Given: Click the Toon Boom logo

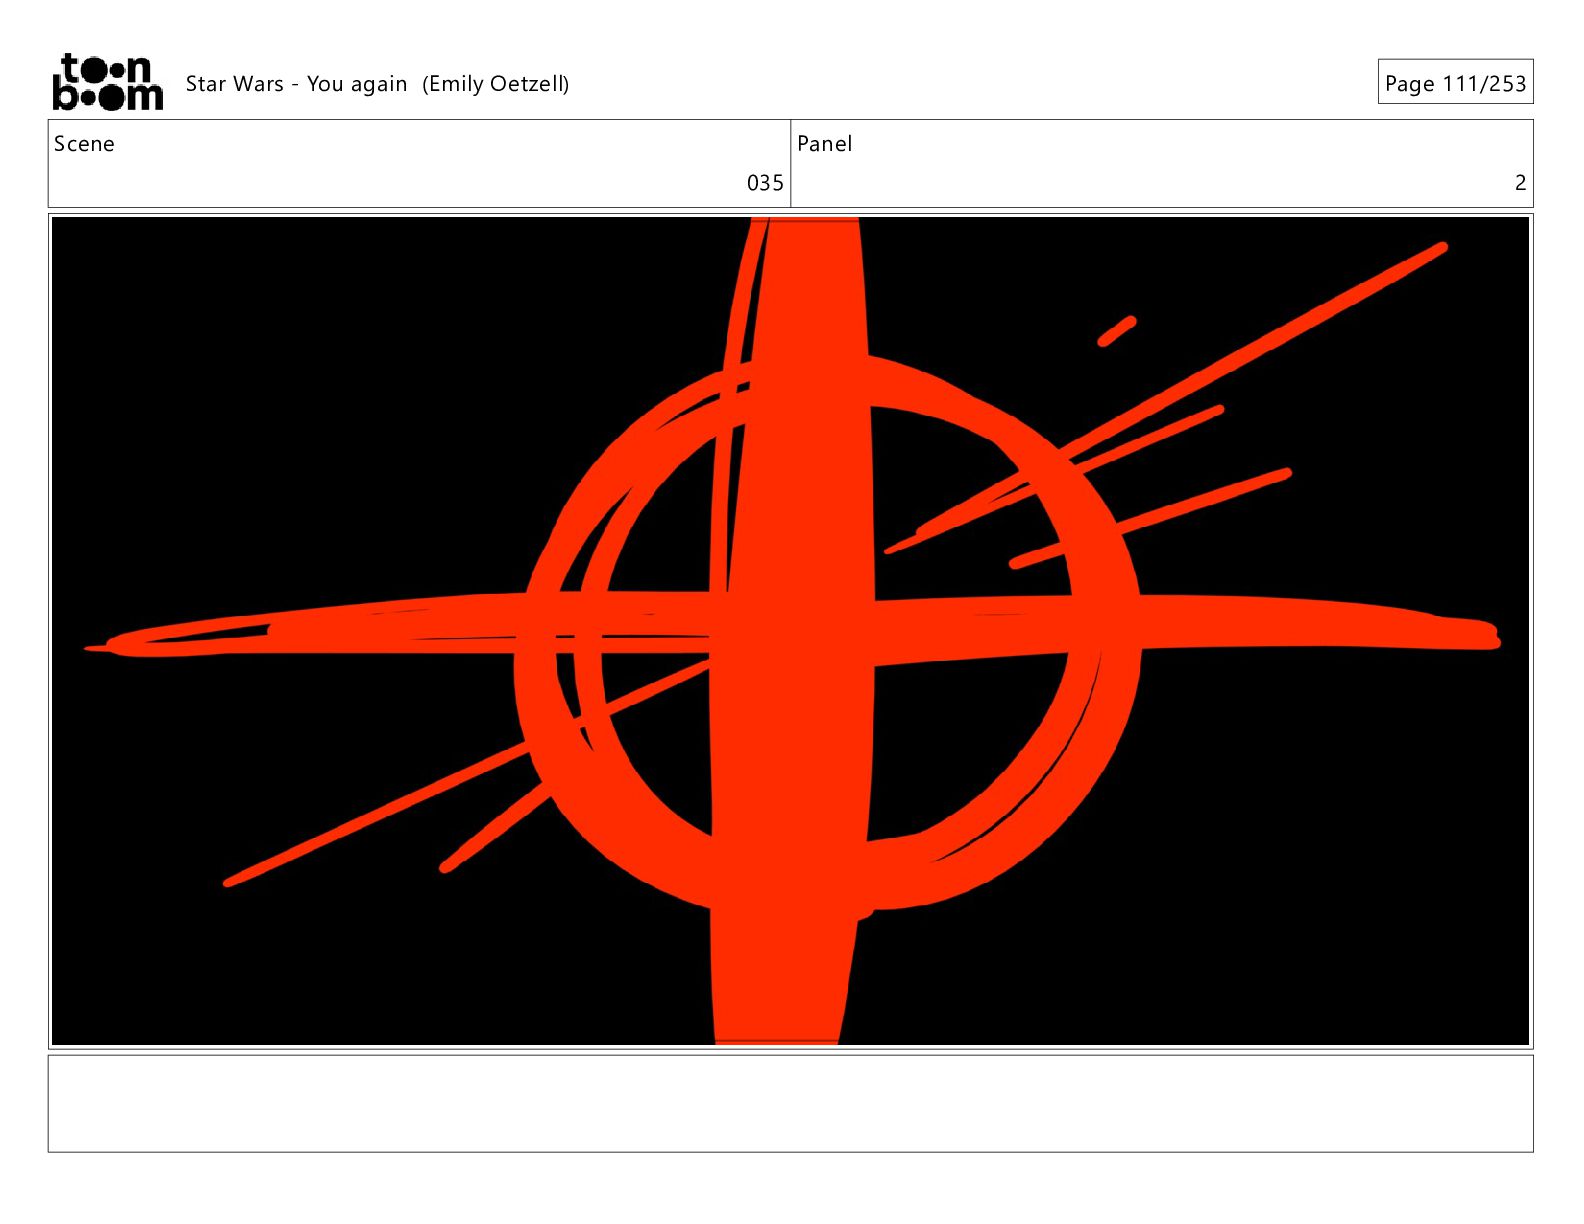Looking at the screenshot, I should [x=107, y=82].
